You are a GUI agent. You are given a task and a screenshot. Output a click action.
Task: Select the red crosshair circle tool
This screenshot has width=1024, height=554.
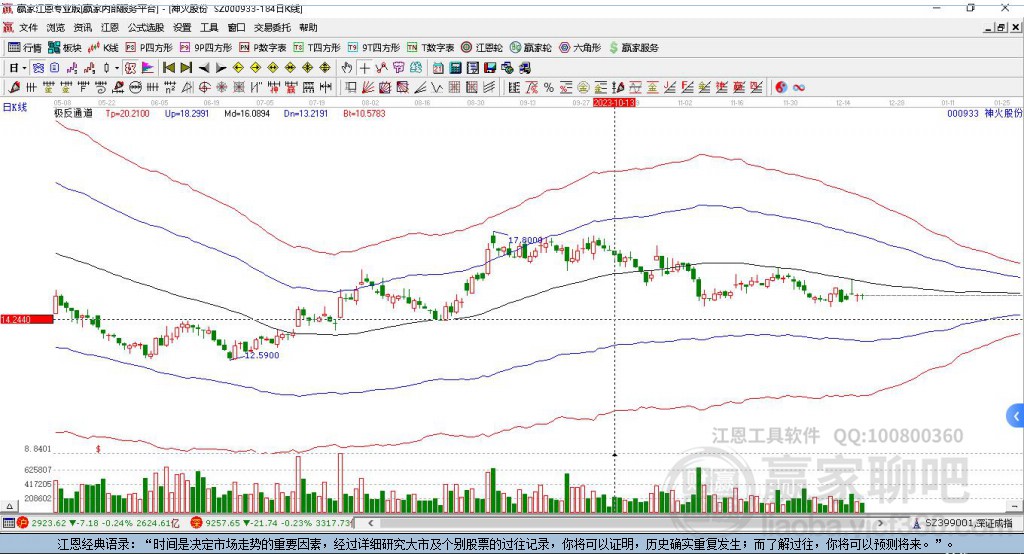point(204,88)
